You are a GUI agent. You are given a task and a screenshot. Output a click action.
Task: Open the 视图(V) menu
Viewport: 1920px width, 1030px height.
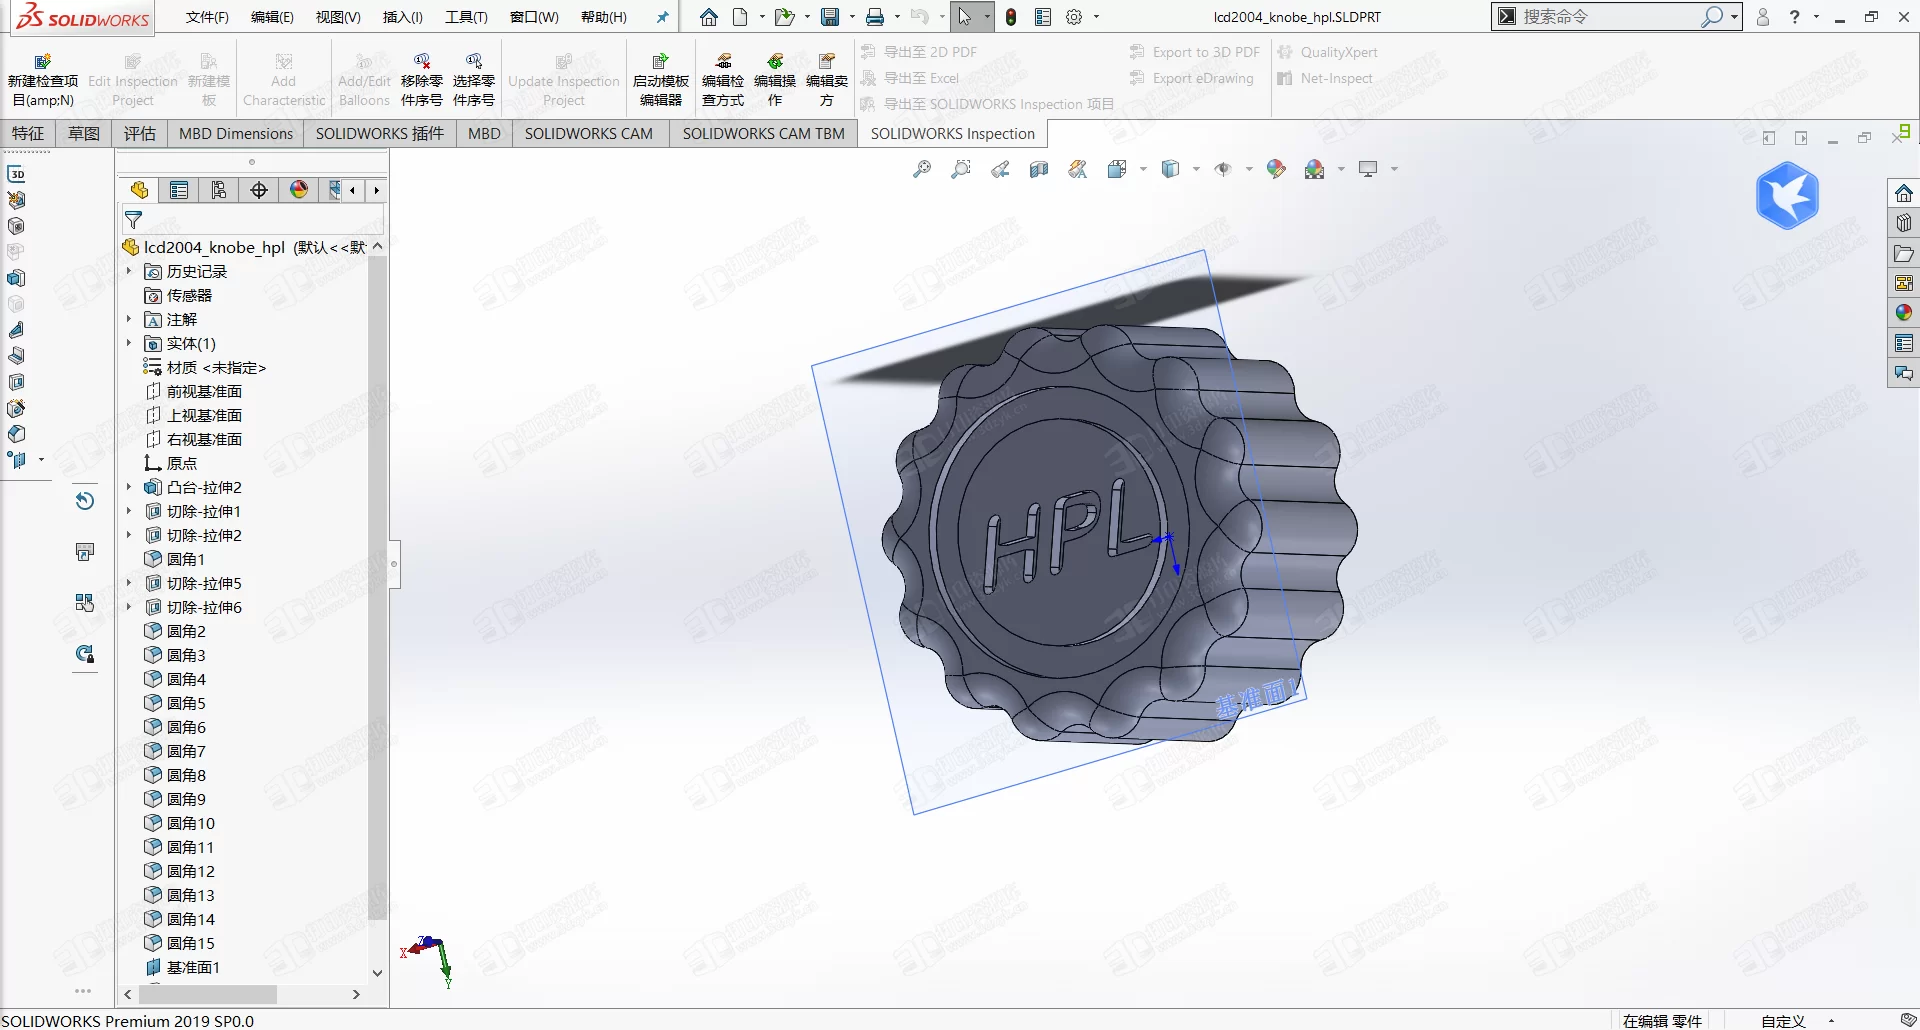click(338, 17)
